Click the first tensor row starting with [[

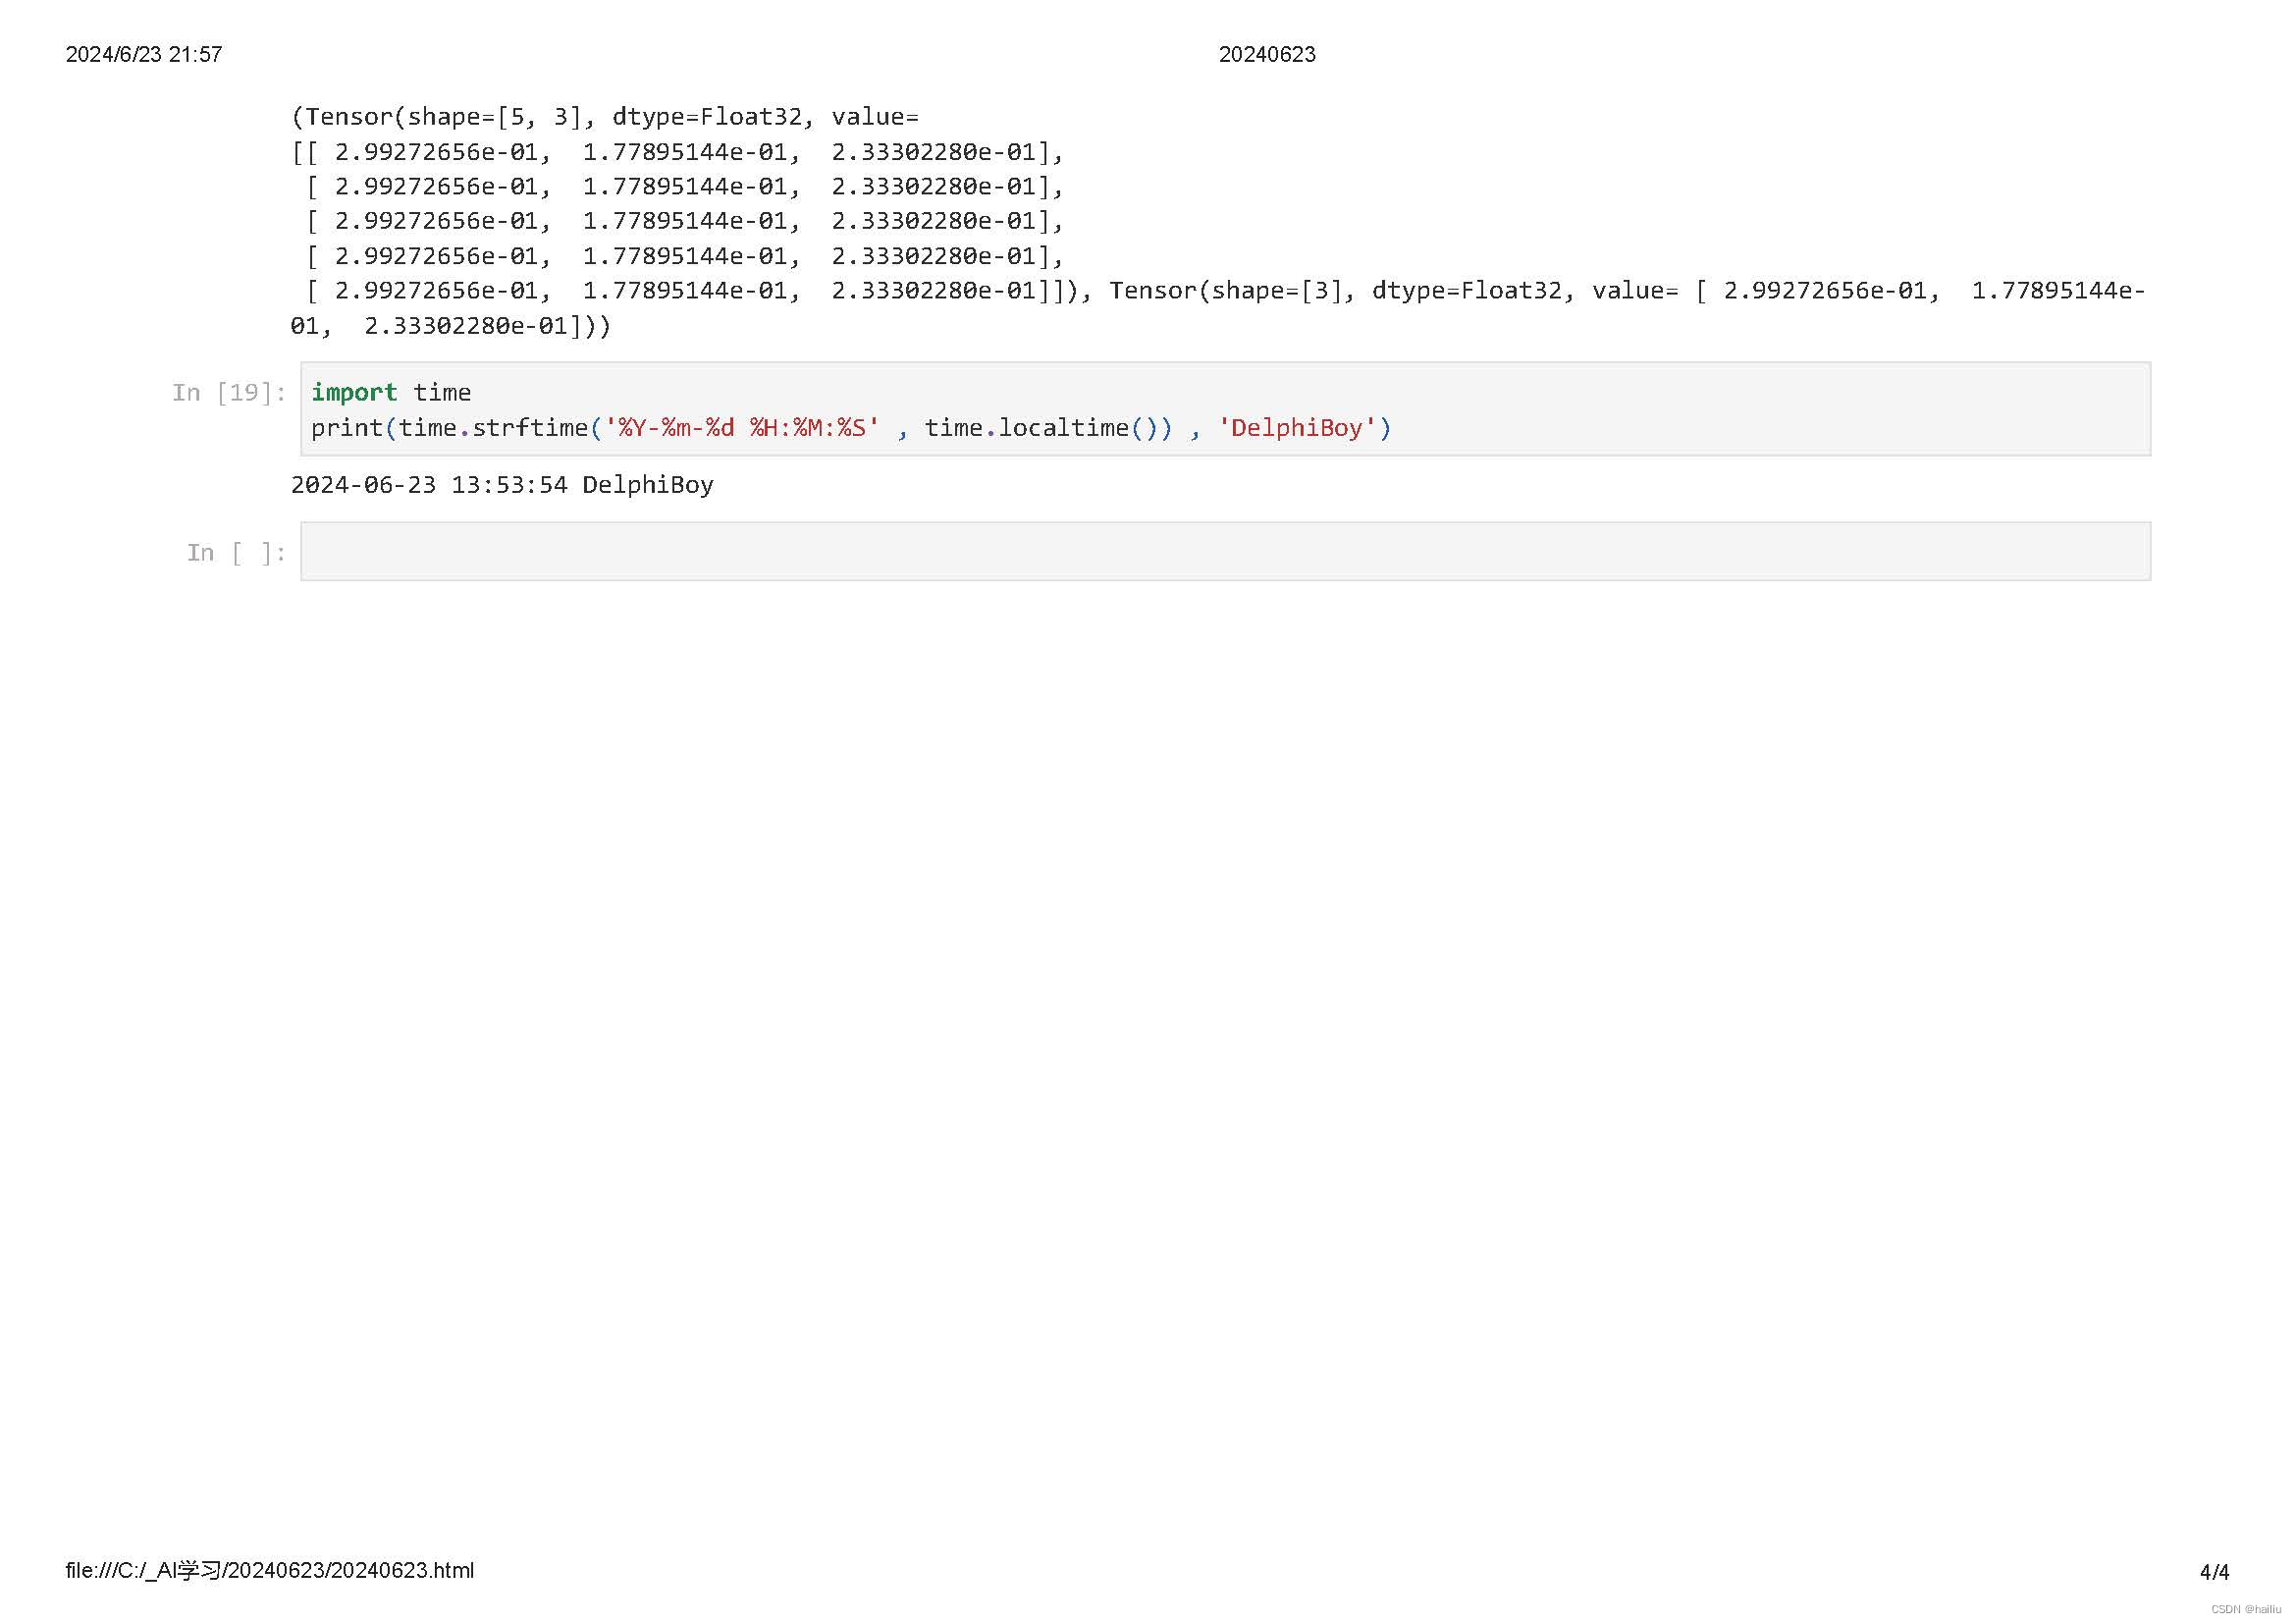pyautogui.click(x=676, y=152)
